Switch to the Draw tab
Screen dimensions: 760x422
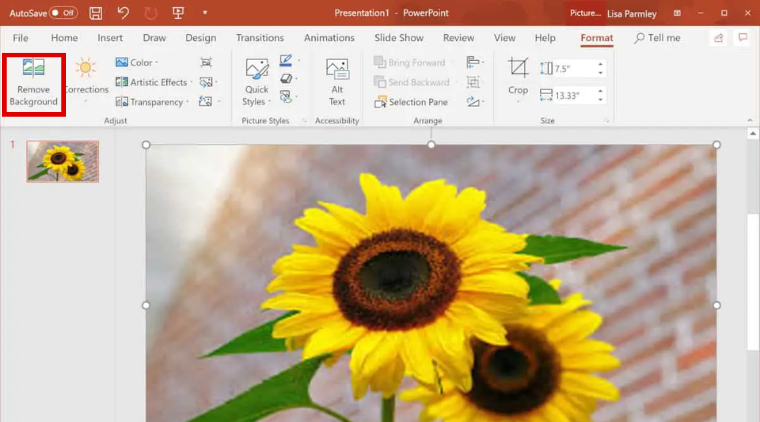[x=154, y=38]
